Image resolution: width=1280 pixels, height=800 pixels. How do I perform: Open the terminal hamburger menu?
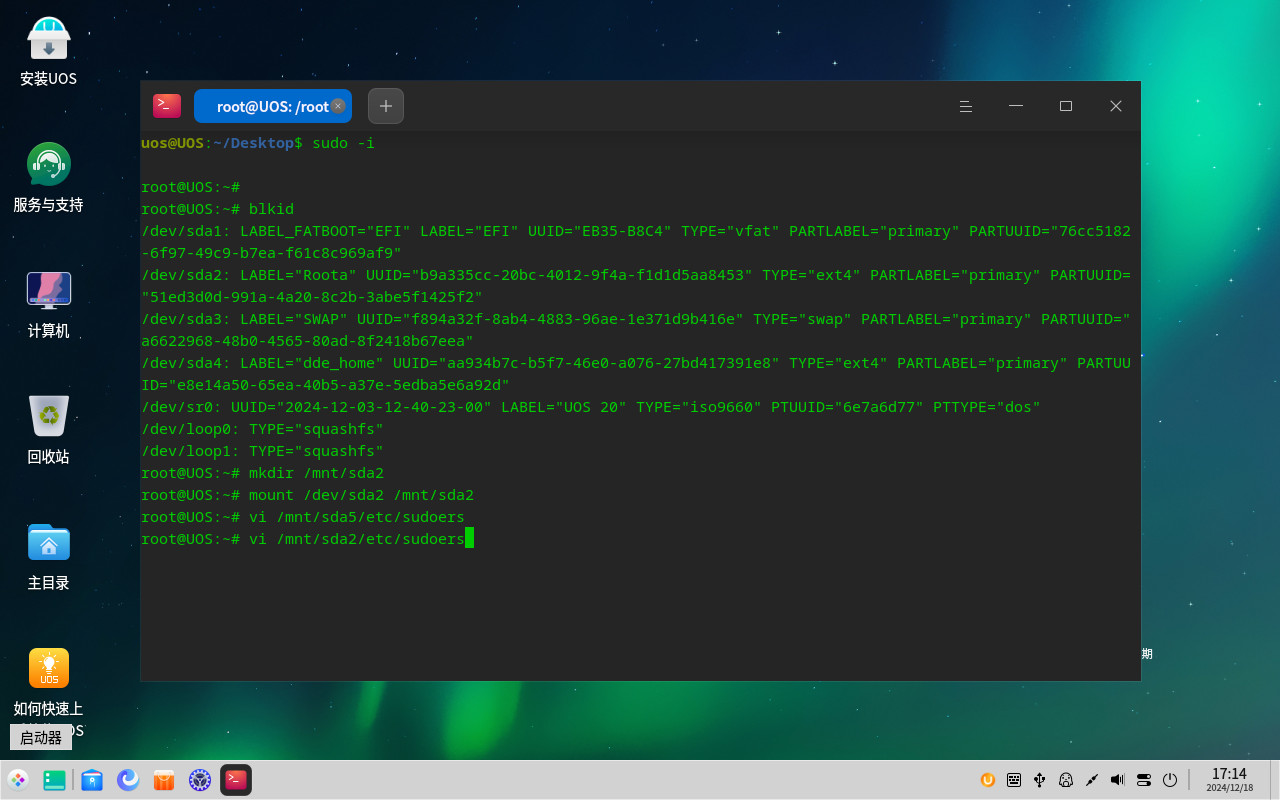tap(966, 106)
